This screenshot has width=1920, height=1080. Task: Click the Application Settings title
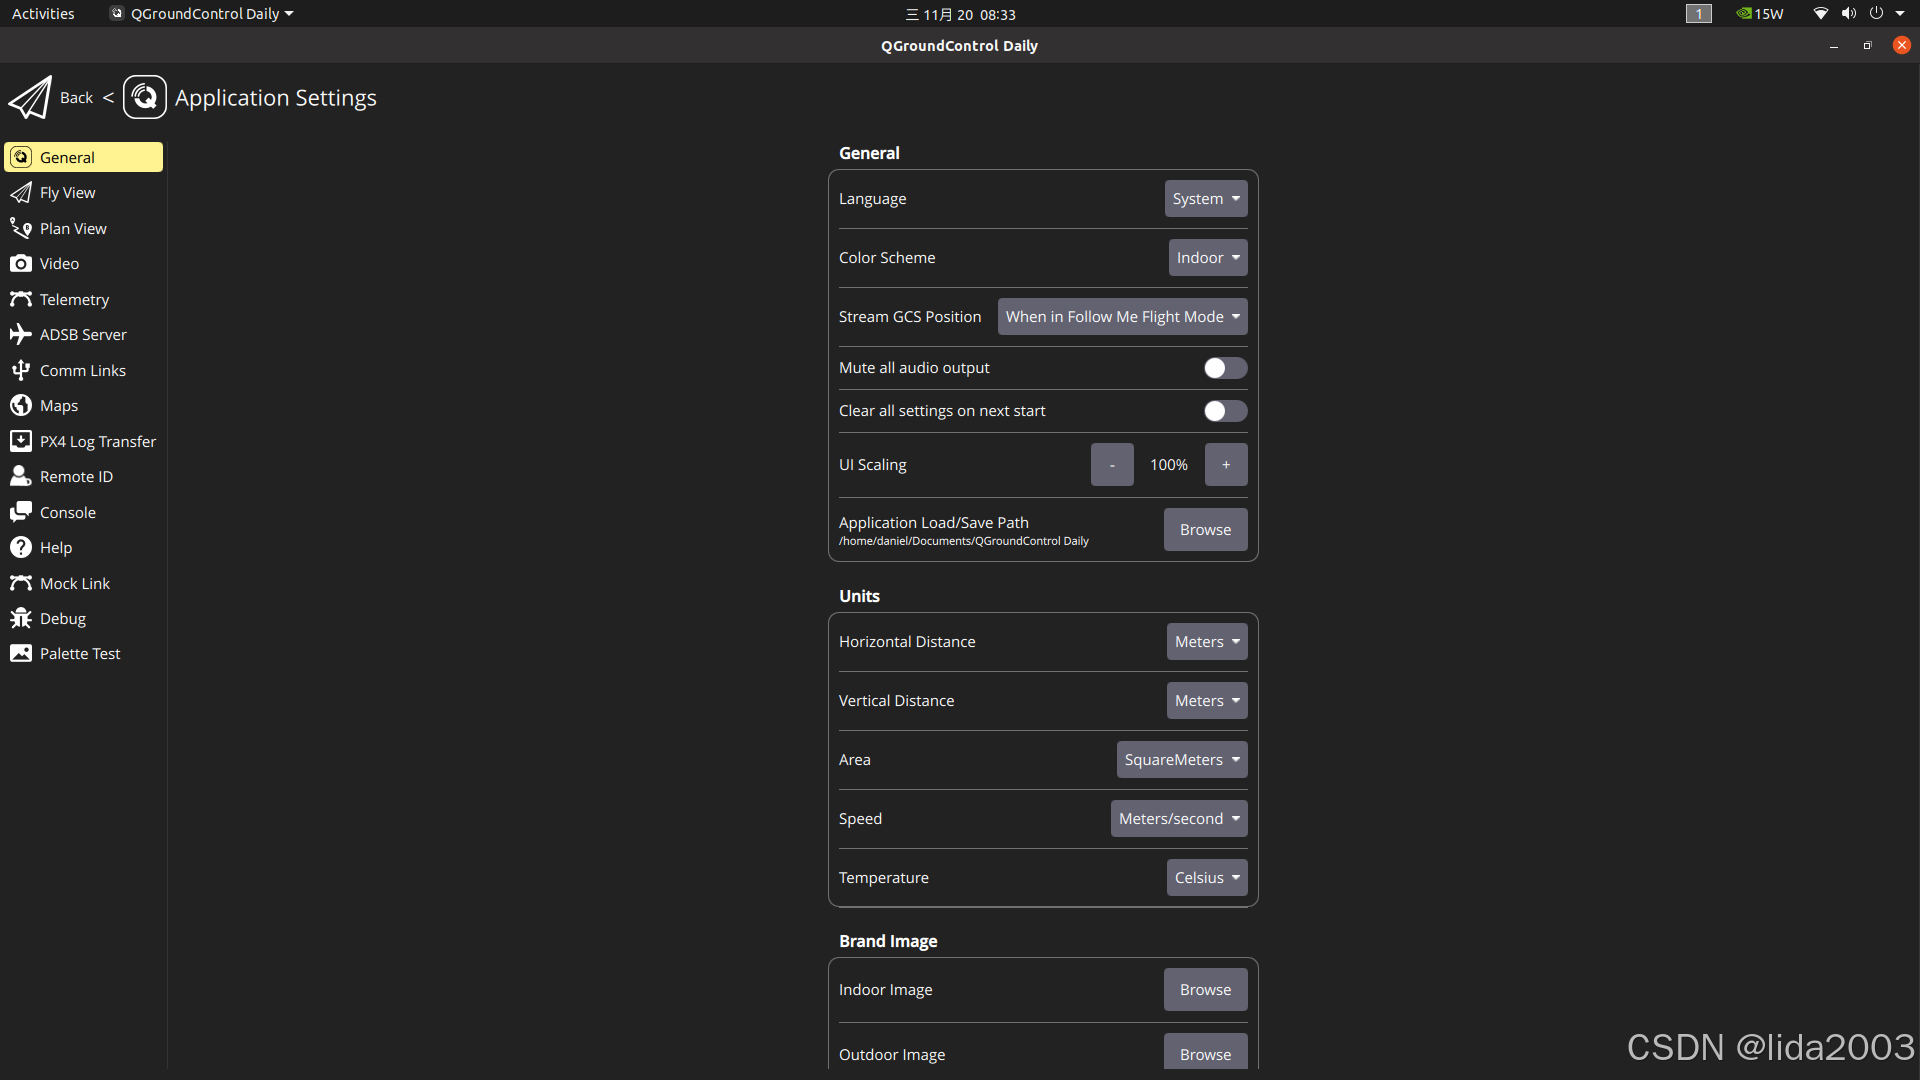coord(276,98)
